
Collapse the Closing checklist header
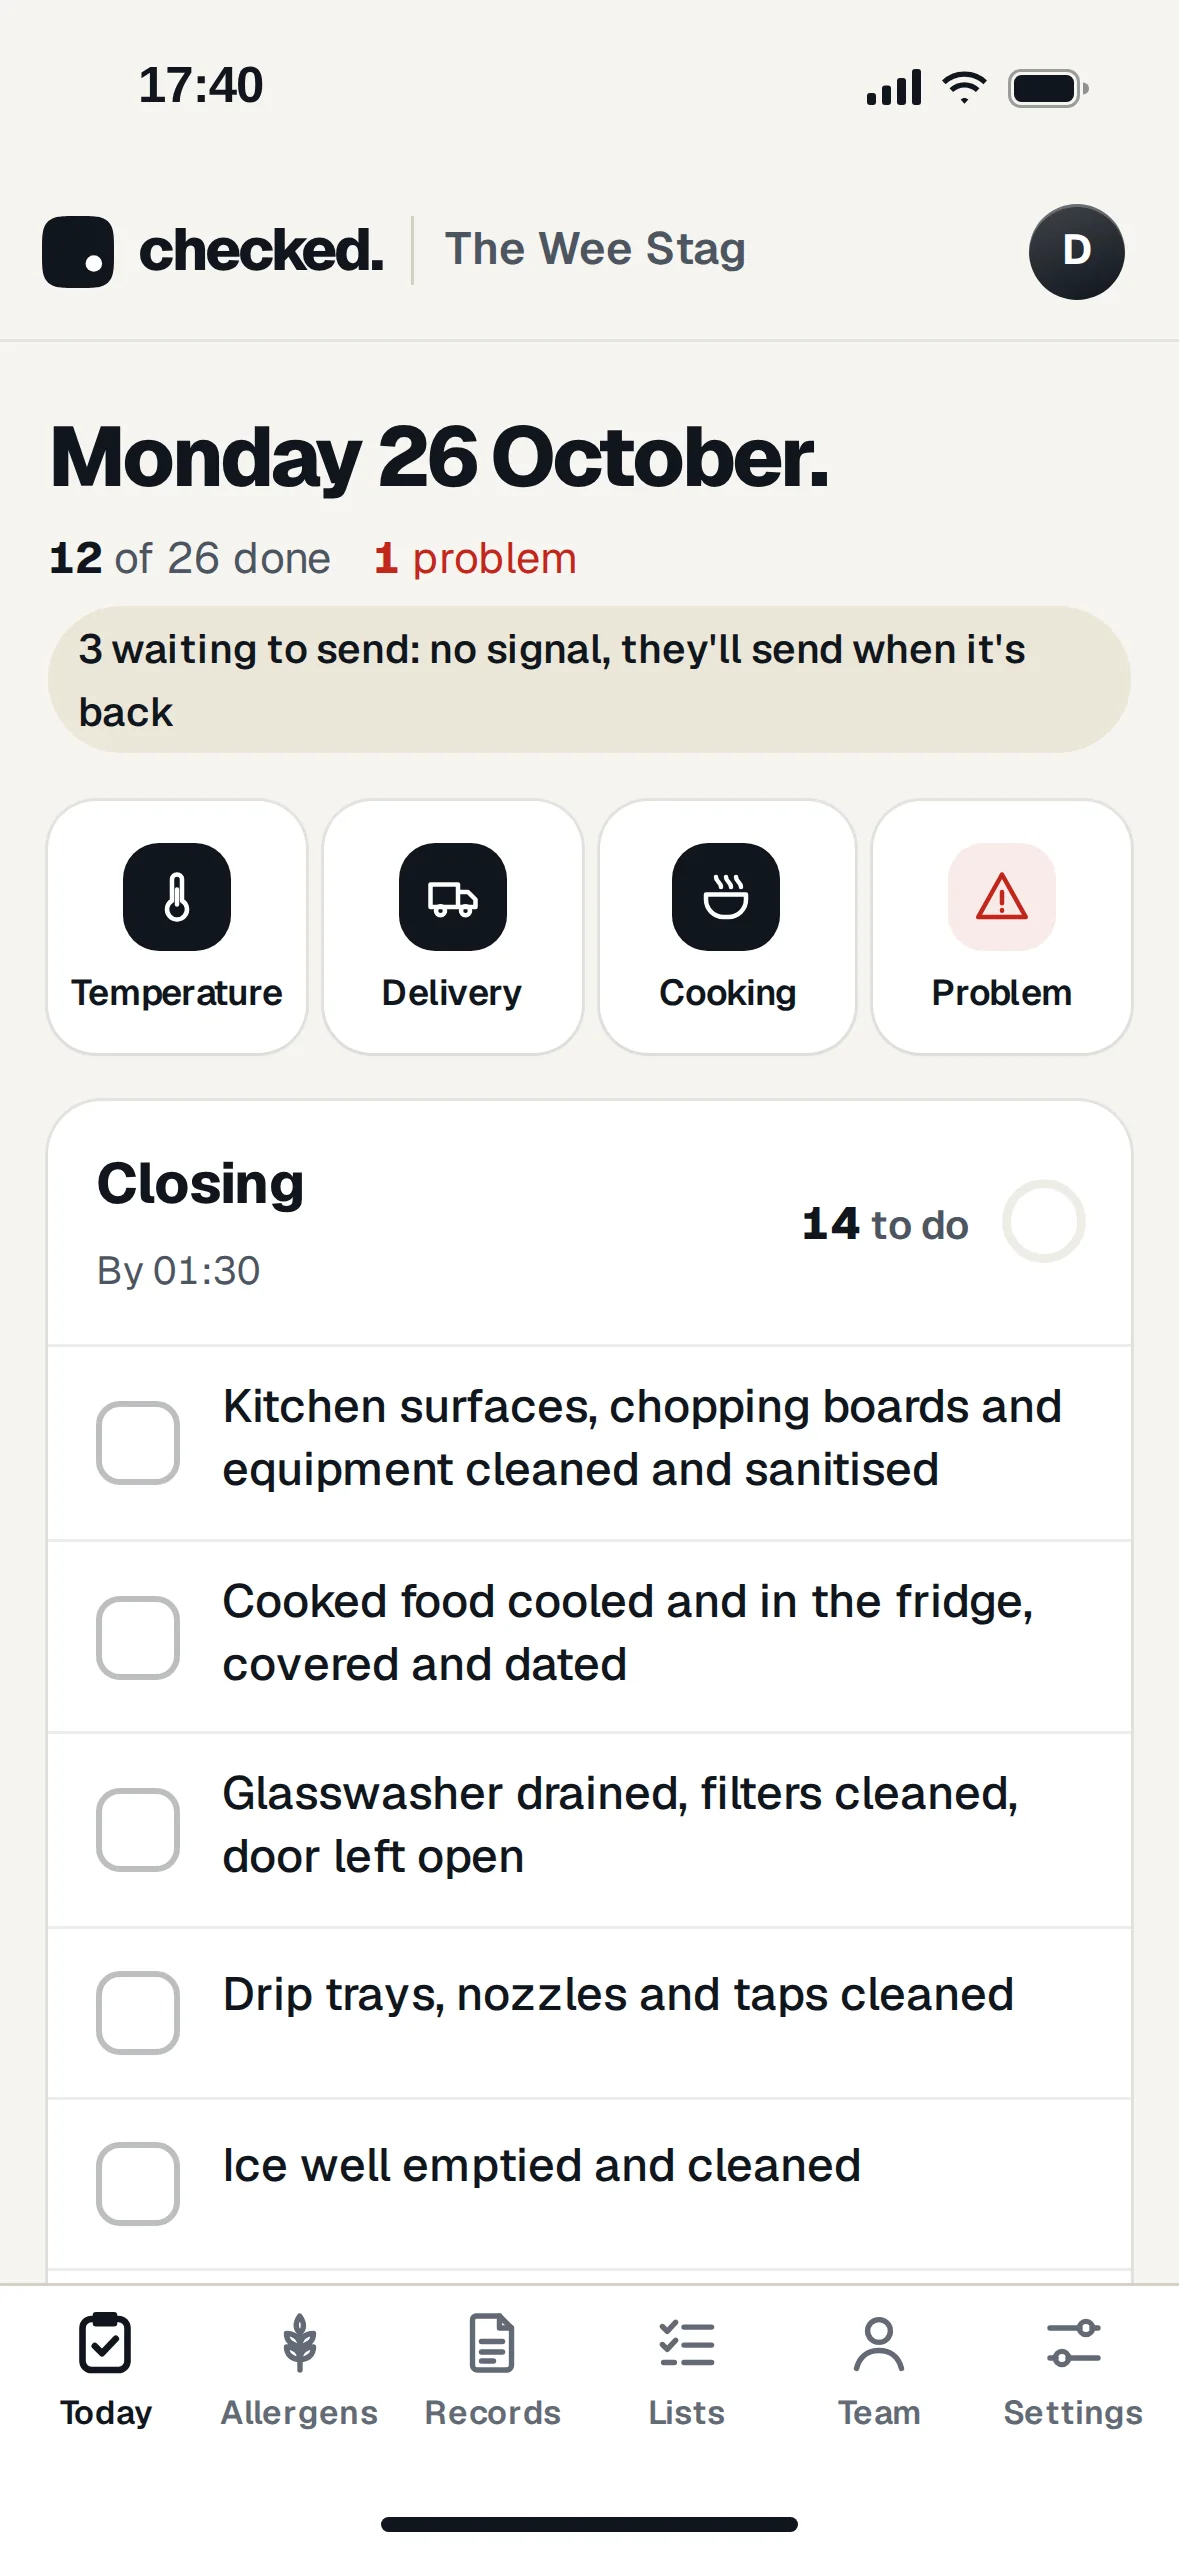(x=589, y=1223)
